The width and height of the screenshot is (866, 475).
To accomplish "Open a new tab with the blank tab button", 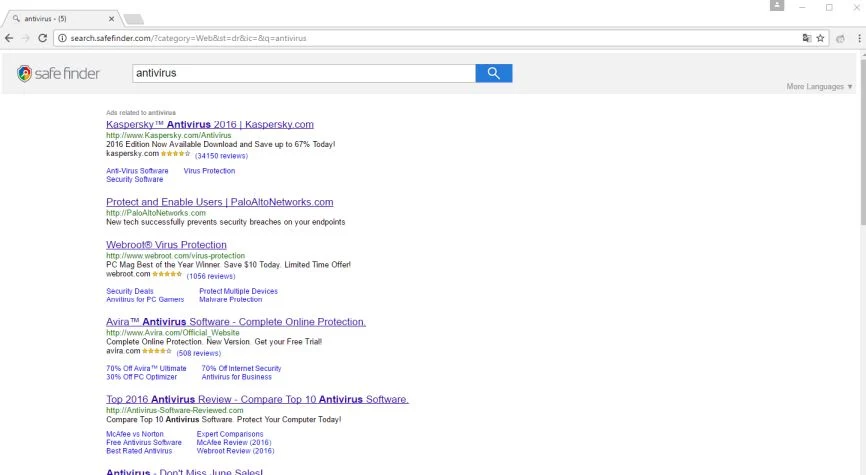I will pyautogui.click(x=133, y=19).
